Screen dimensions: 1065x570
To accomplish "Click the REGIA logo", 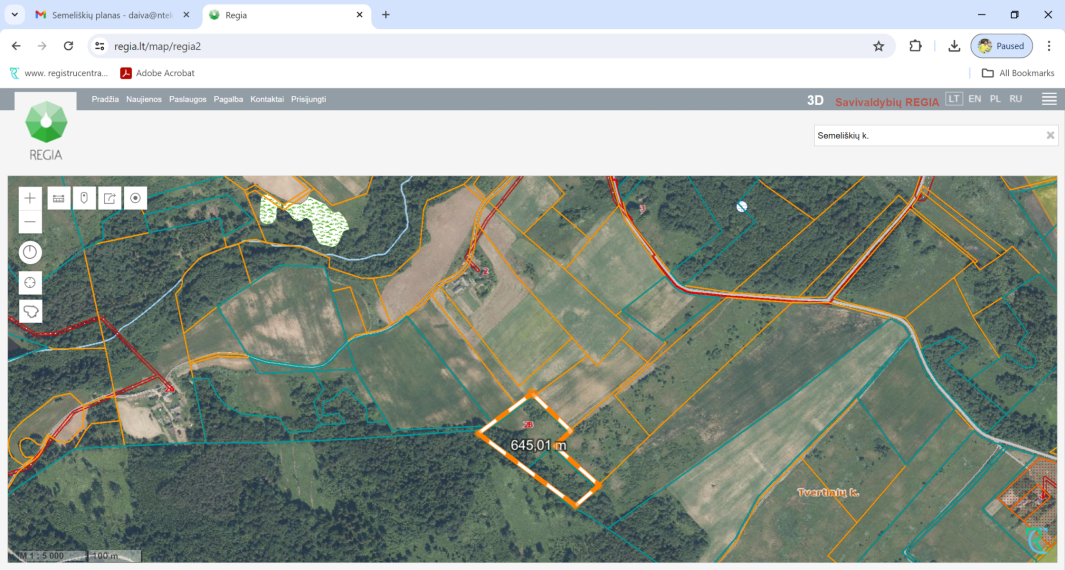I will tap(46, 130).
